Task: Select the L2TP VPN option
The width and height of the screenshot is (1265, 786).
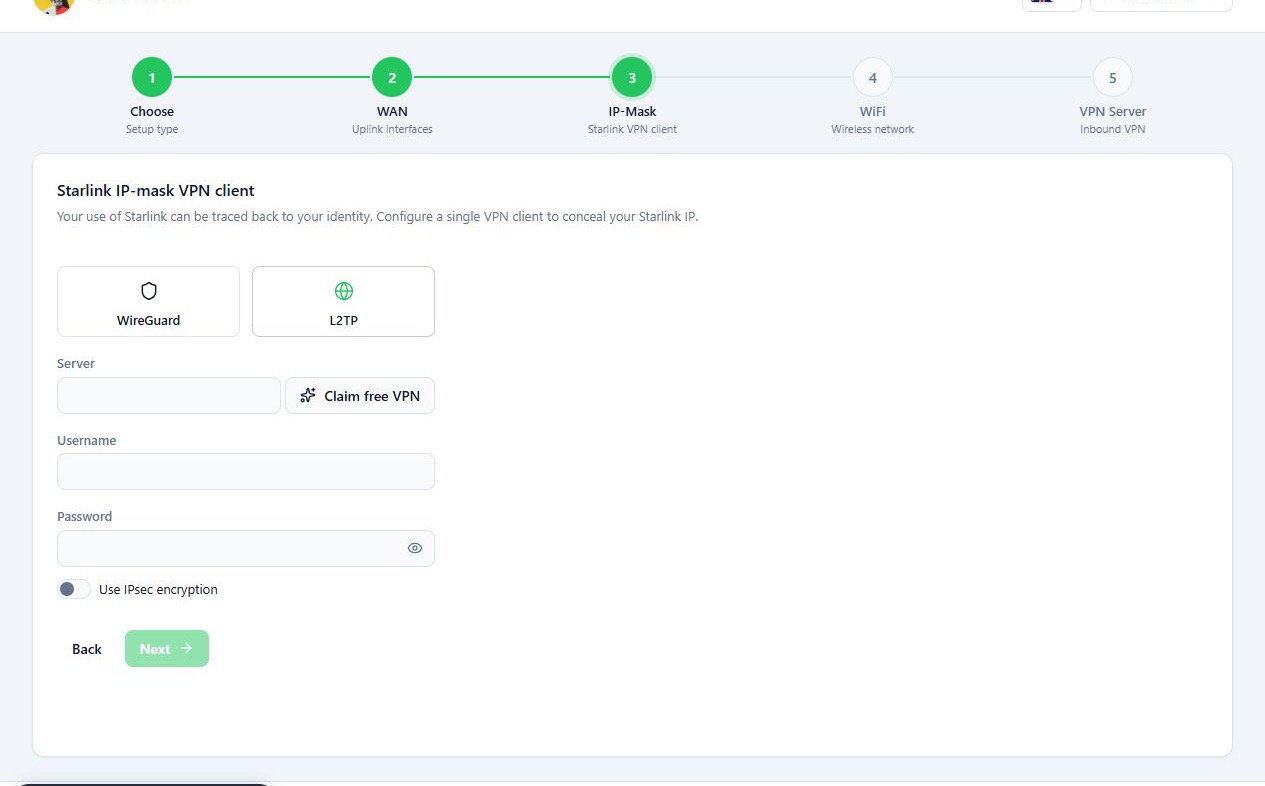Action: pyautogui.click(x=343, y=301)
